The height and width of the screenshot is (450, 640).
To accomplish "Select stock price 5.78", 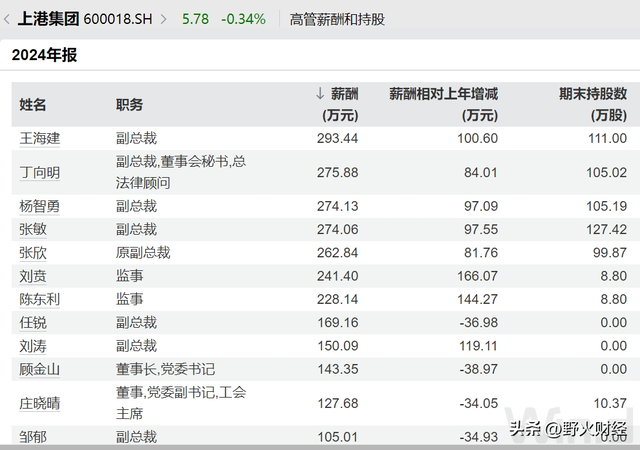I will (195, 19).
